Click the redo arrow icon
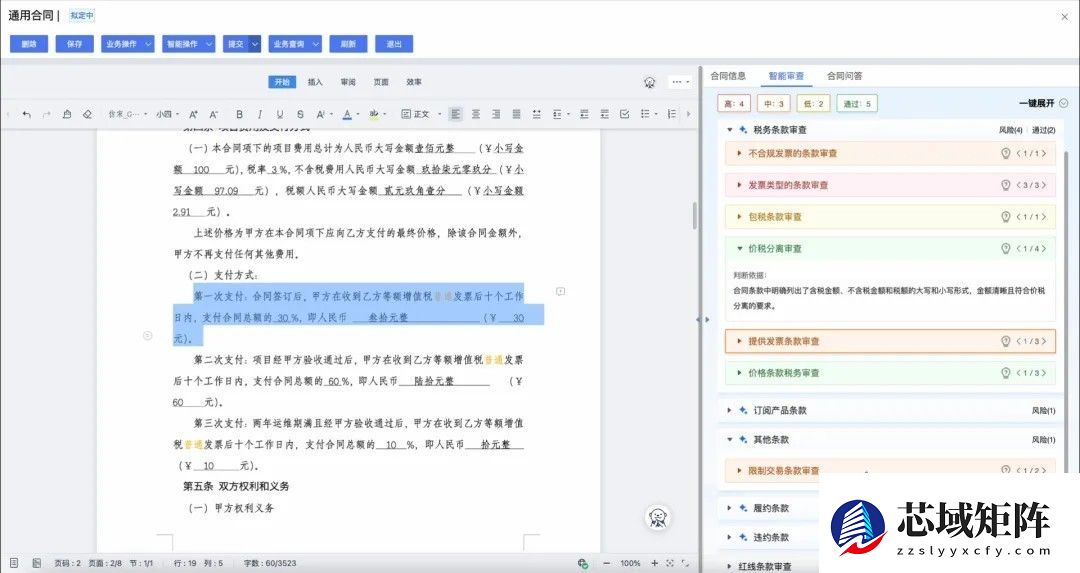The width and height of the screenshot is (1080, 573). pyautogui.click(x=47, y=114)
